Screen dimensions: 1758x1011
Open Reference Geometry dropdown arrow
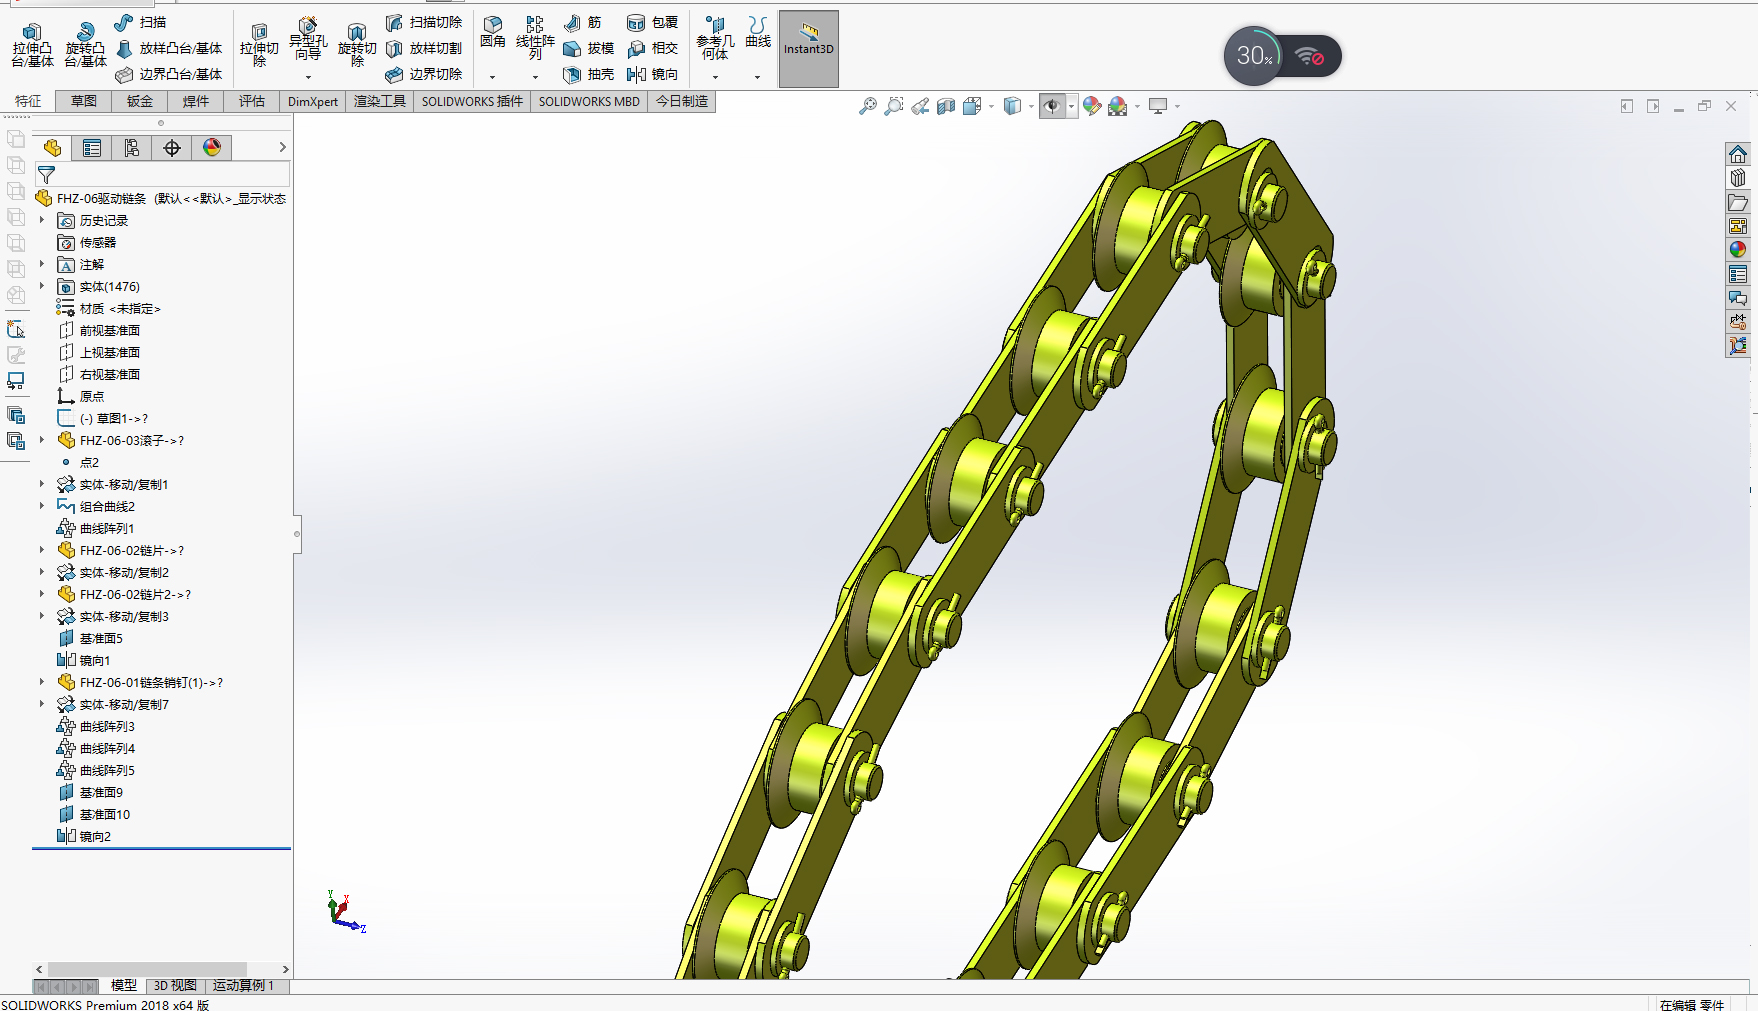click(715, 77)
